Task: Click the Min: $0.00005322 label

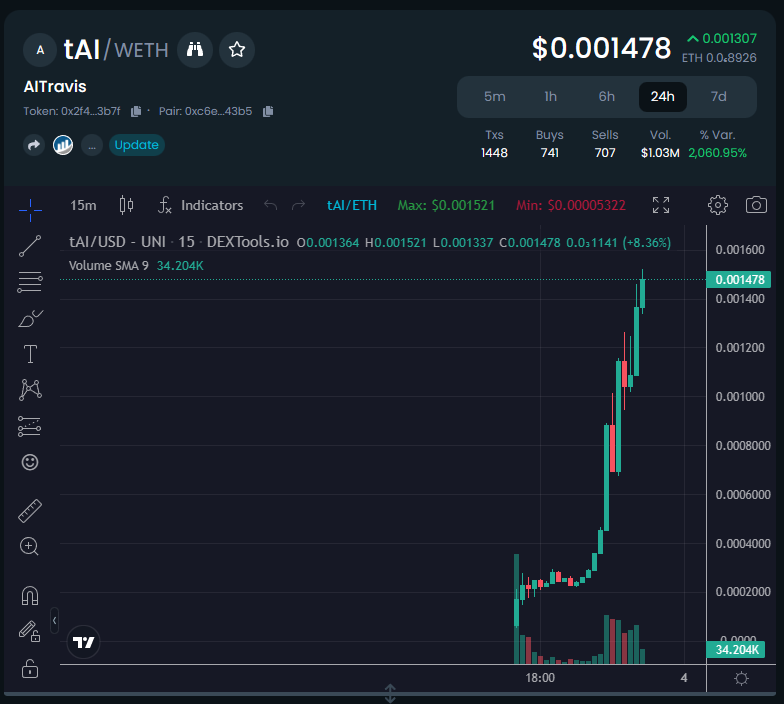Action: (x=570, y=205)
